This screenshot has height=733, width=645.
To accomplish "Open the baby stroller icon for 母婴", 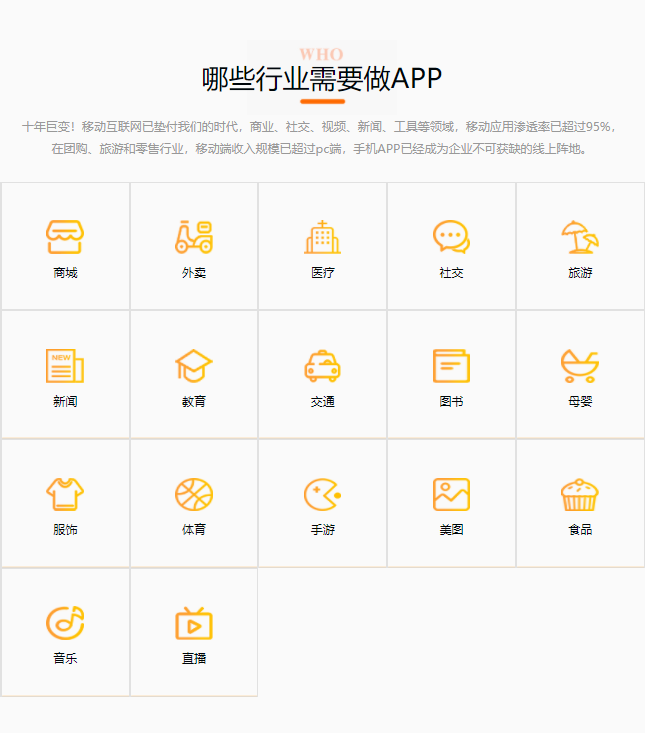I will tap(580, 366).
